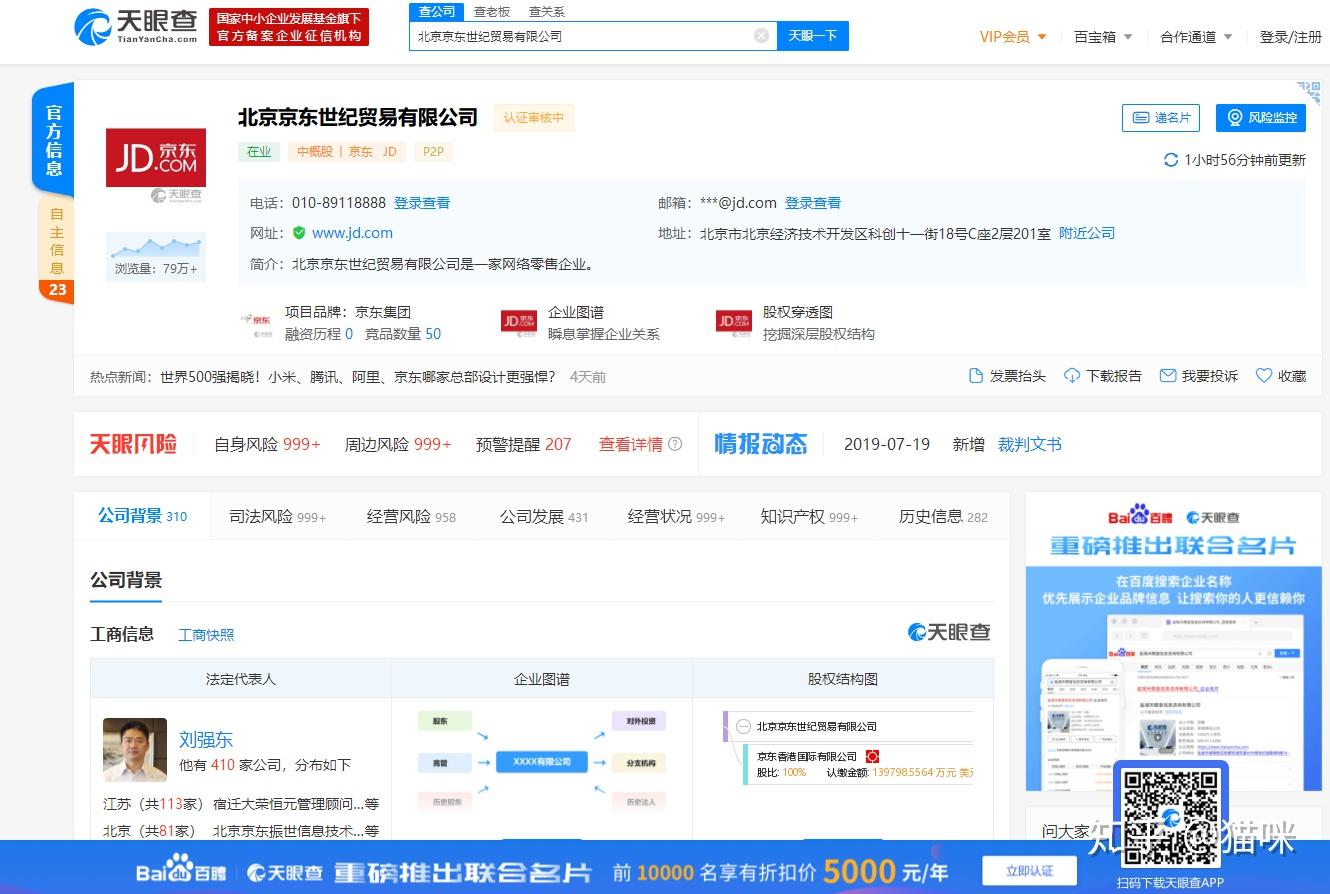Click the JD logo next to 股权穿透图
The height and width of the screenshot is (894, 1330).
734,322
